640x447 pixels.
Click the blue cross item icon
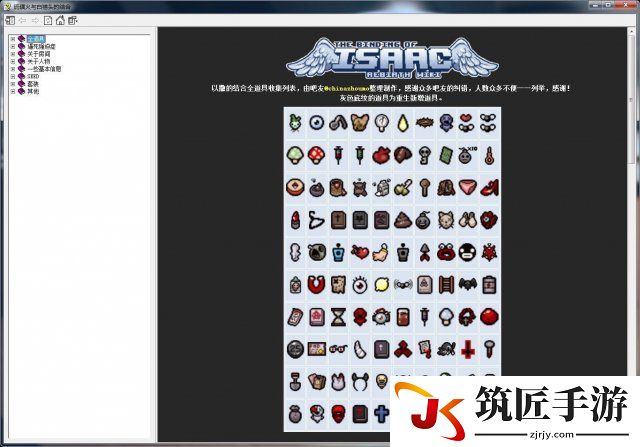pyautogui.click(x=381, y=414)
